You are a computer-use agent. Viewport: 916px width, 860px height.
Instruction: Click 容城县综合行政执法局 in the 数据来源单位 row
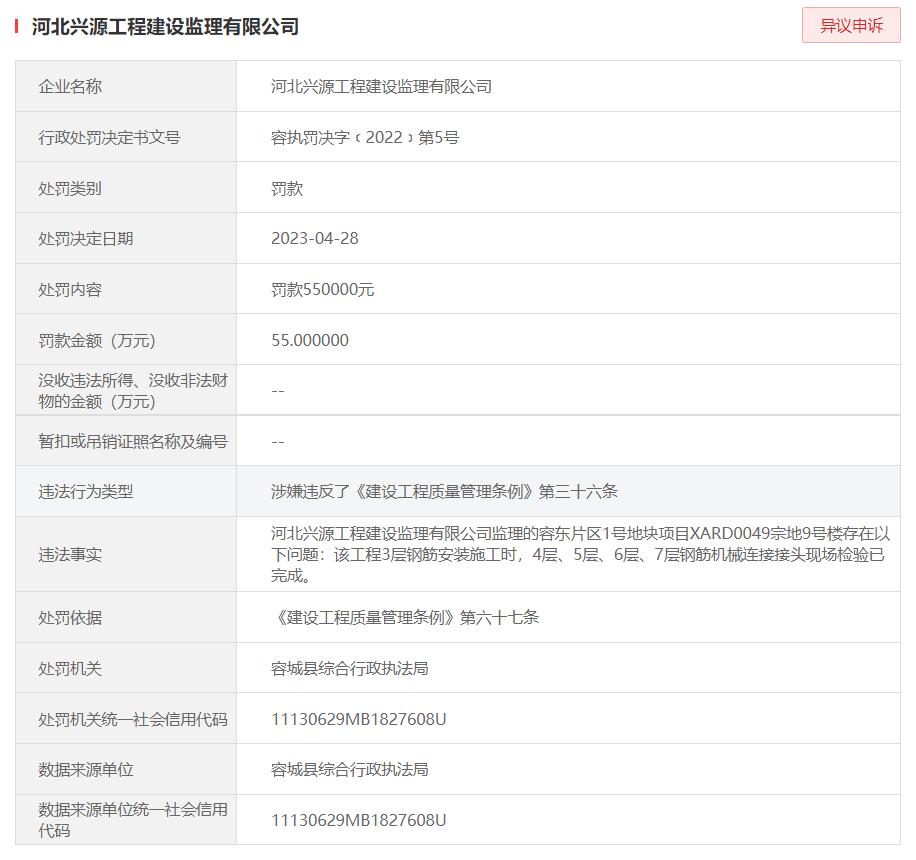point(349,770)
